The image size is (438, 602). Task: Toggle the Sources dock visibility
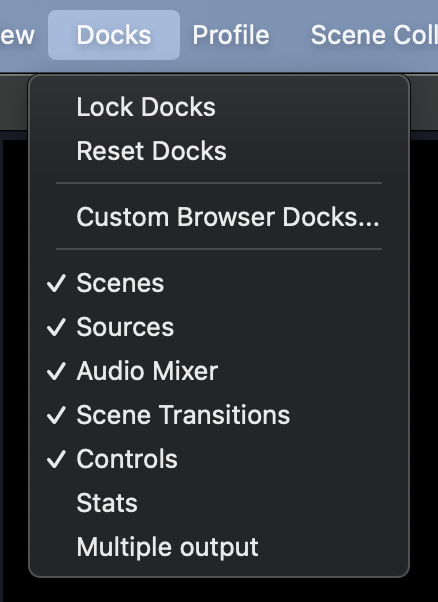click(219, 327)
